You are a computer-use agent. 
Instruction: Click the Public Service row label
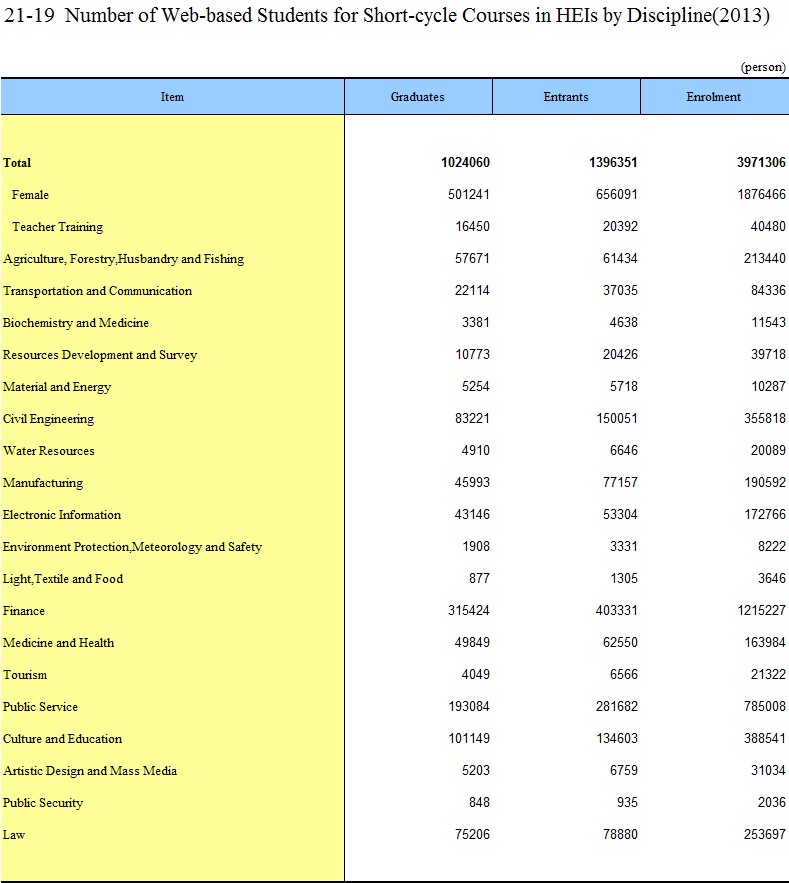tap(41, 707)
